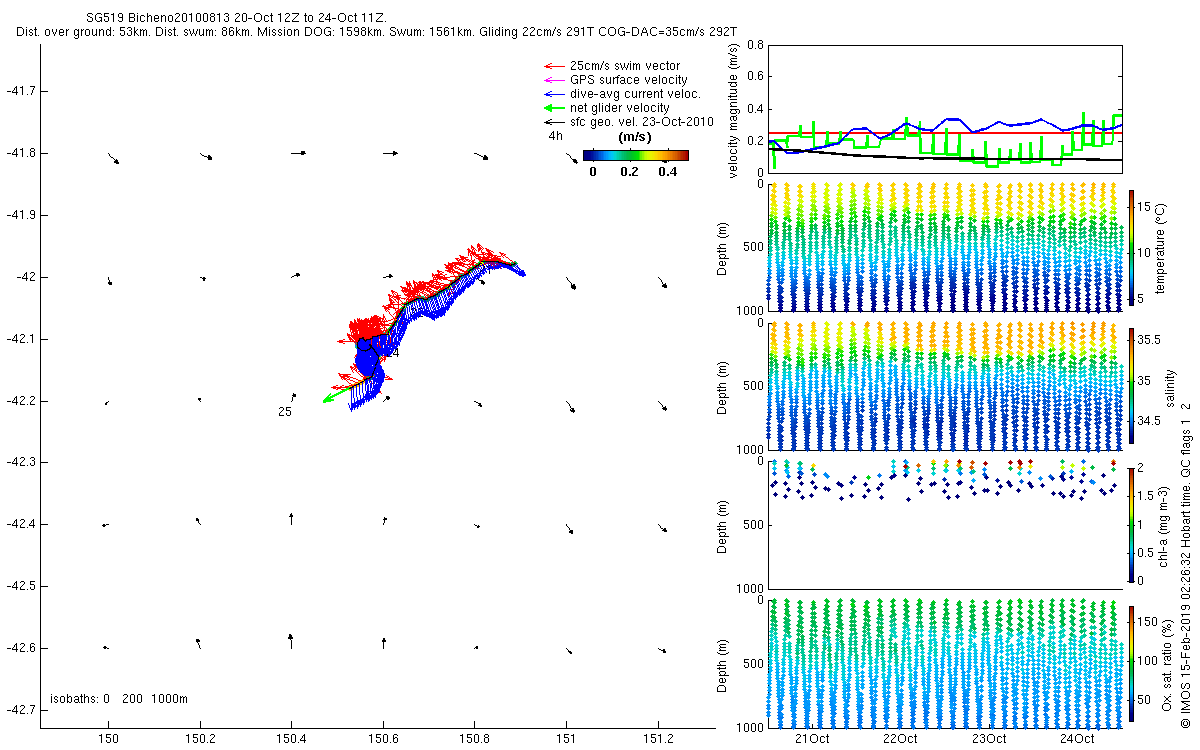This screenshot has width=1200, height=750.
Task: Click the '0.8' tick on the velocity magnitude axis
Action: [x=755, y=45]
